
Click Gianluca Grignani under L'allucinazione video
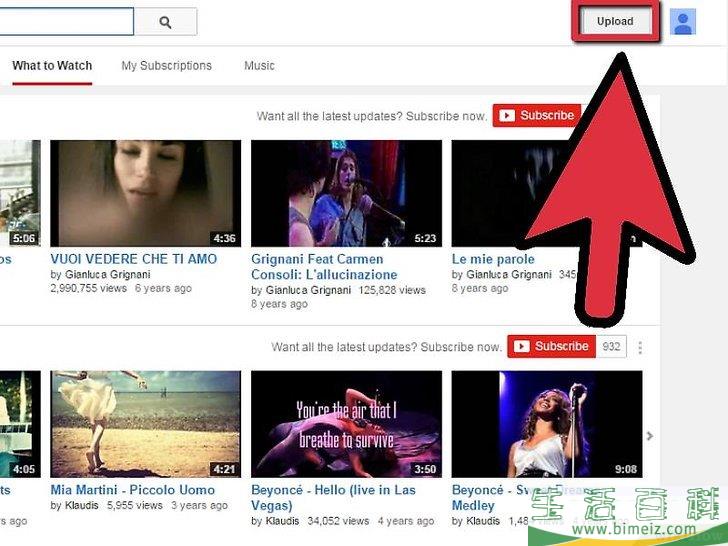click(308, 290)
